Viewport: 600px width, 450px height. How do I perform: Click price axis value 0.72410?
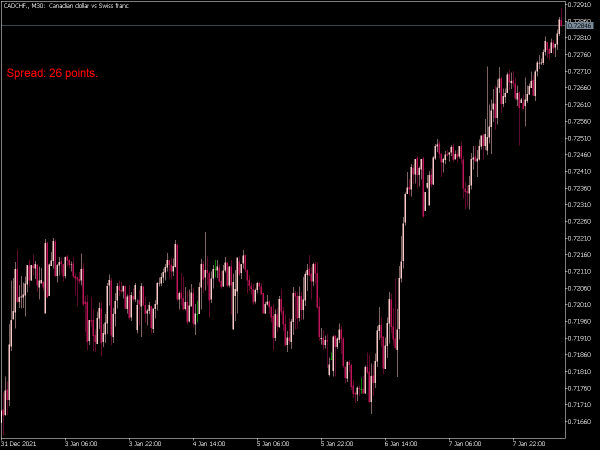579,171
